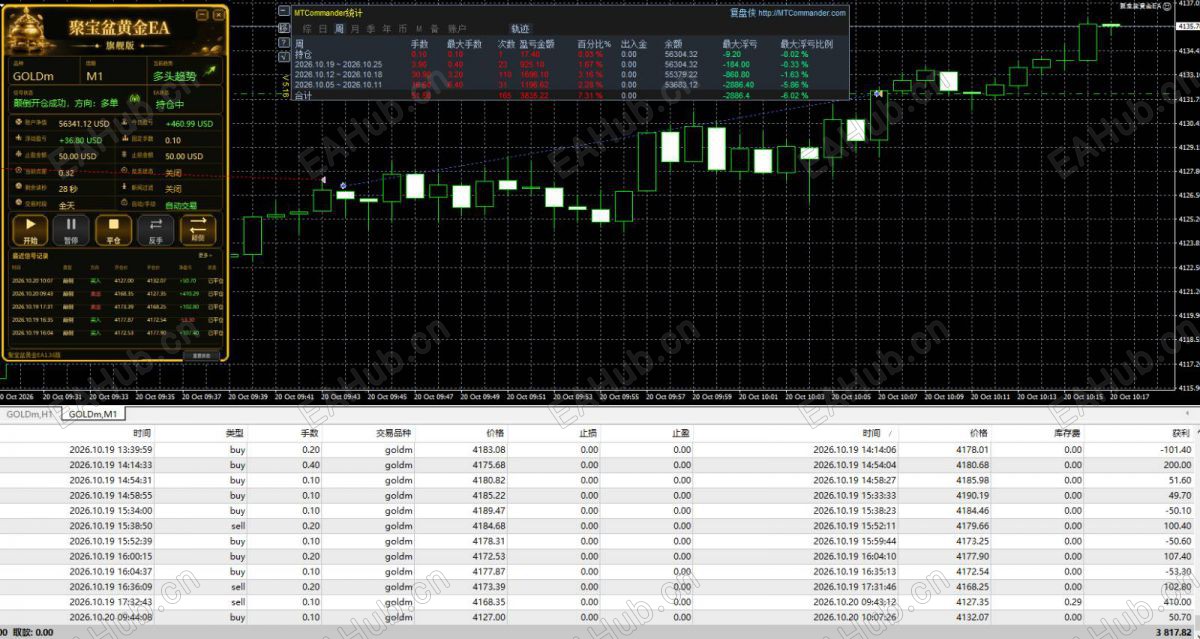Screen dimensions: 1200x639
Task: Expand 更多 in the recent signal records
Action: (x=205, y=256)
